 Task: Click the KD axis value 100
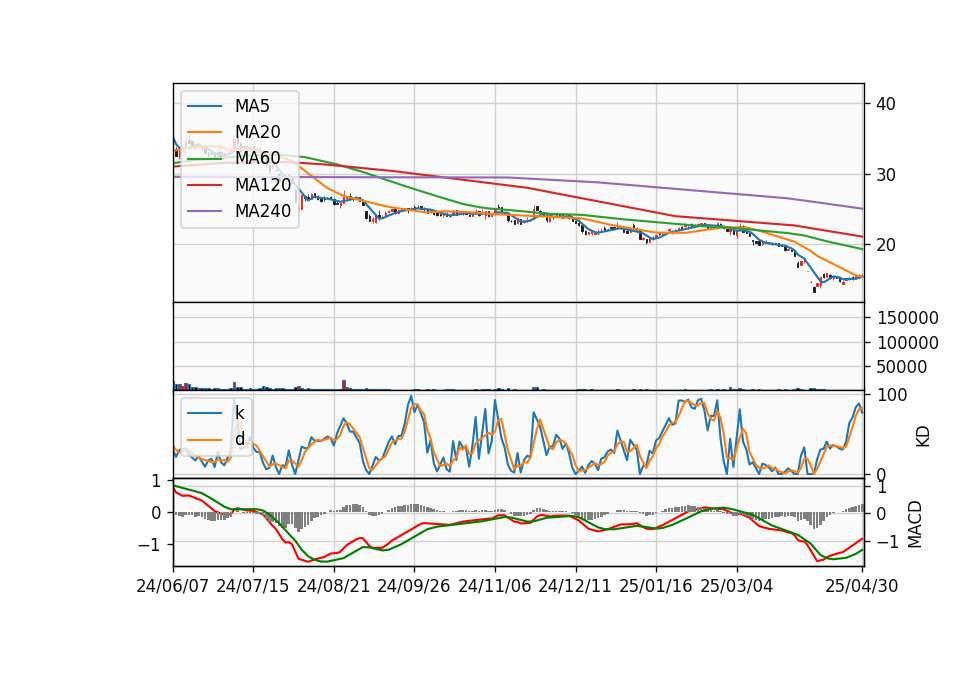click(892, 395)
